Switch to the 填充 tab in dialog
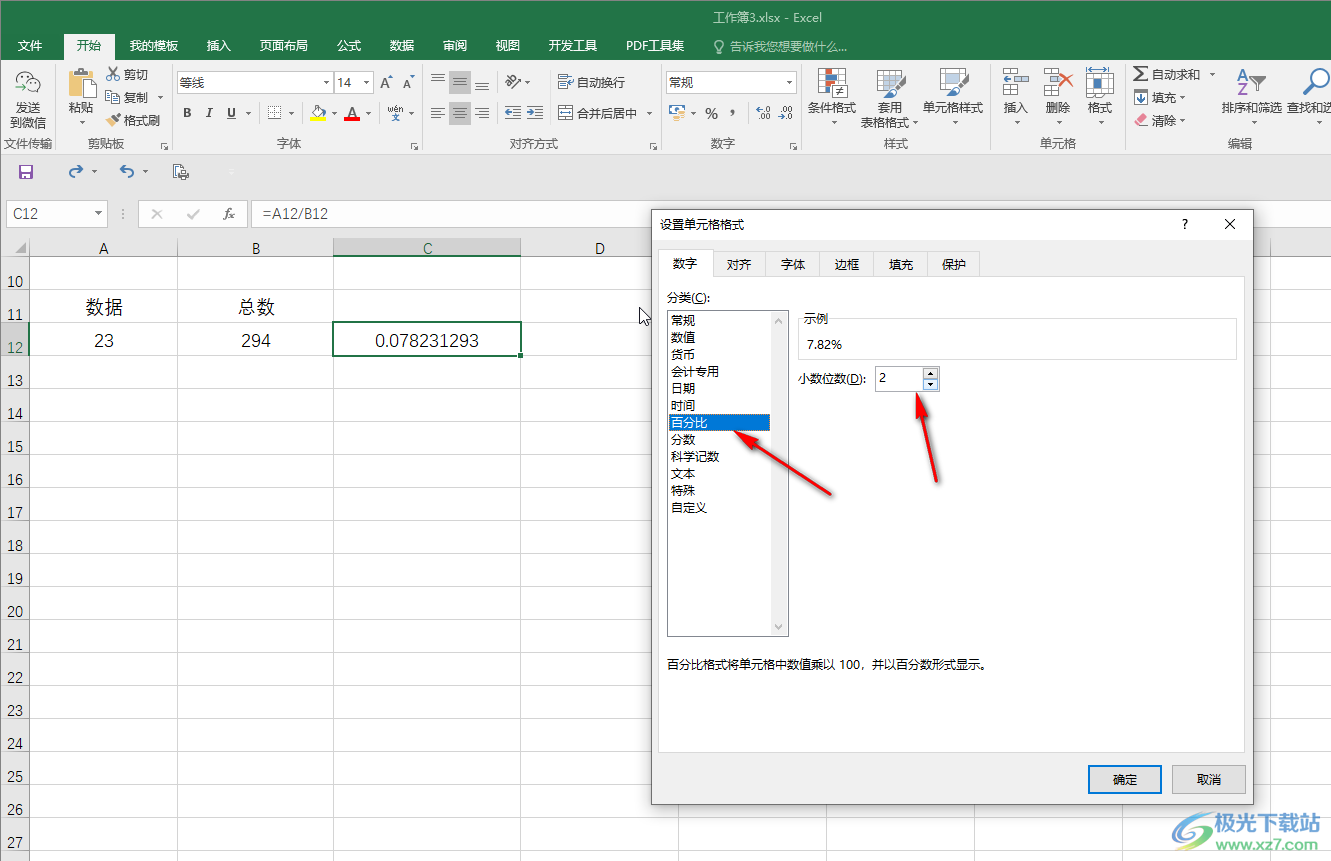Screen dimensions: 1331x861 901,264
